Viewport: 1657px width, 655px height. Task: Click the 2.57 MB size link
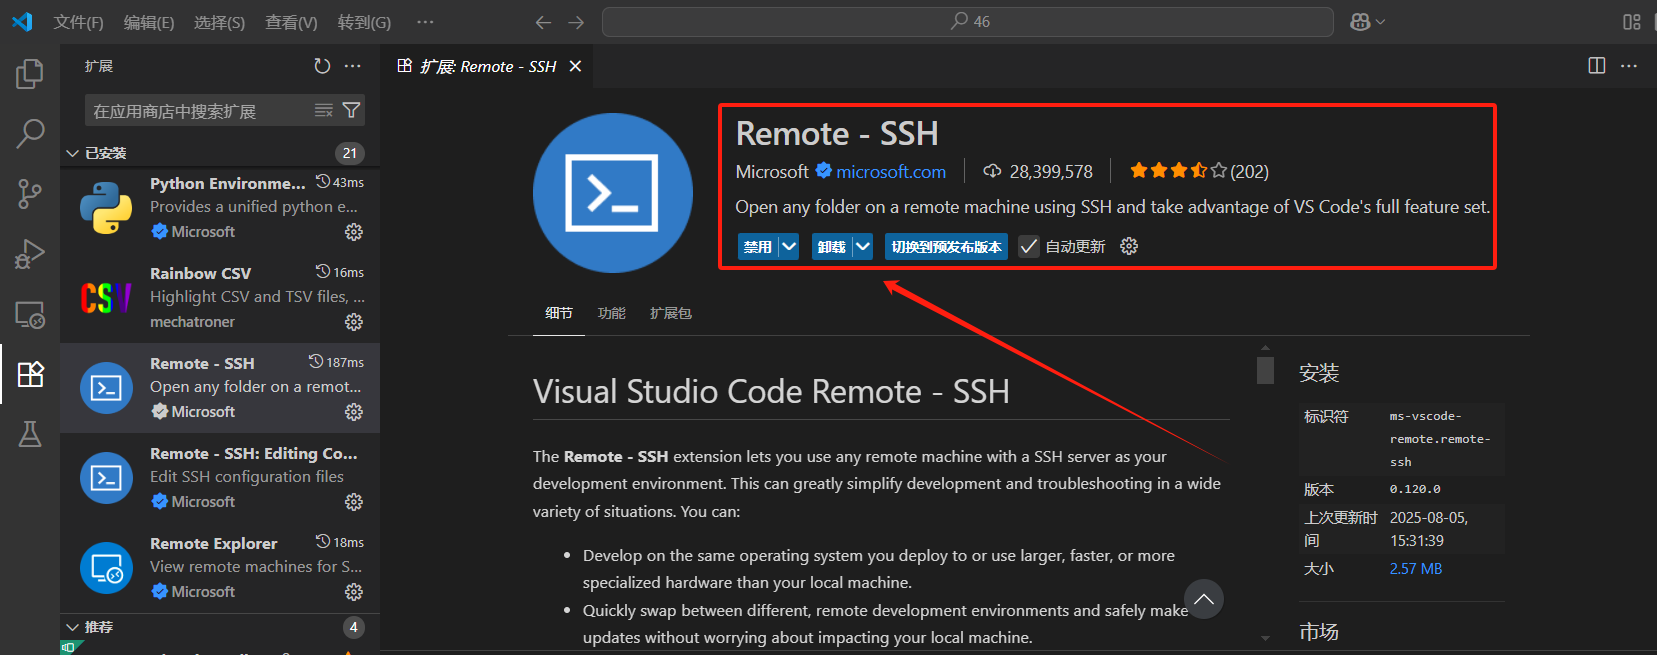[1416, 568]
